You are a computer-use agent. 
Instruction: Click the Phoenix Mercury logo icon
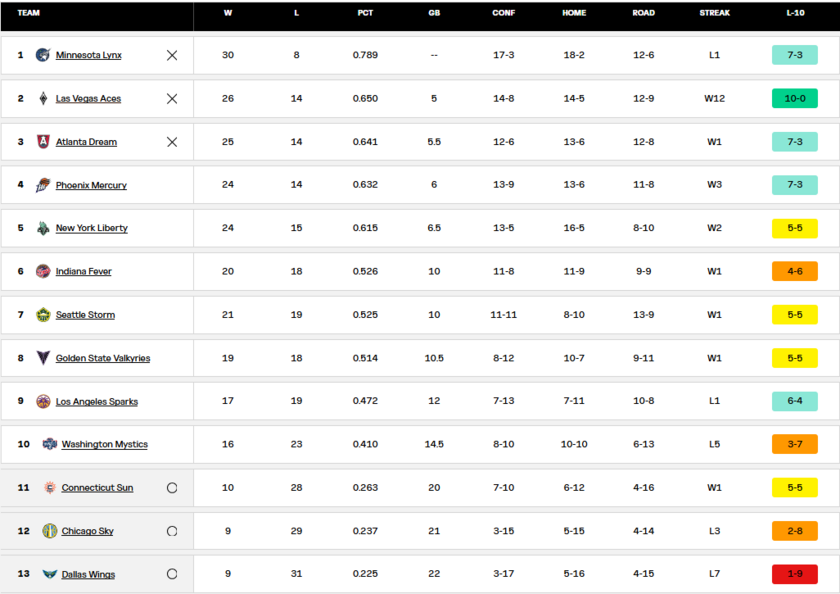[x=43, y=185]
